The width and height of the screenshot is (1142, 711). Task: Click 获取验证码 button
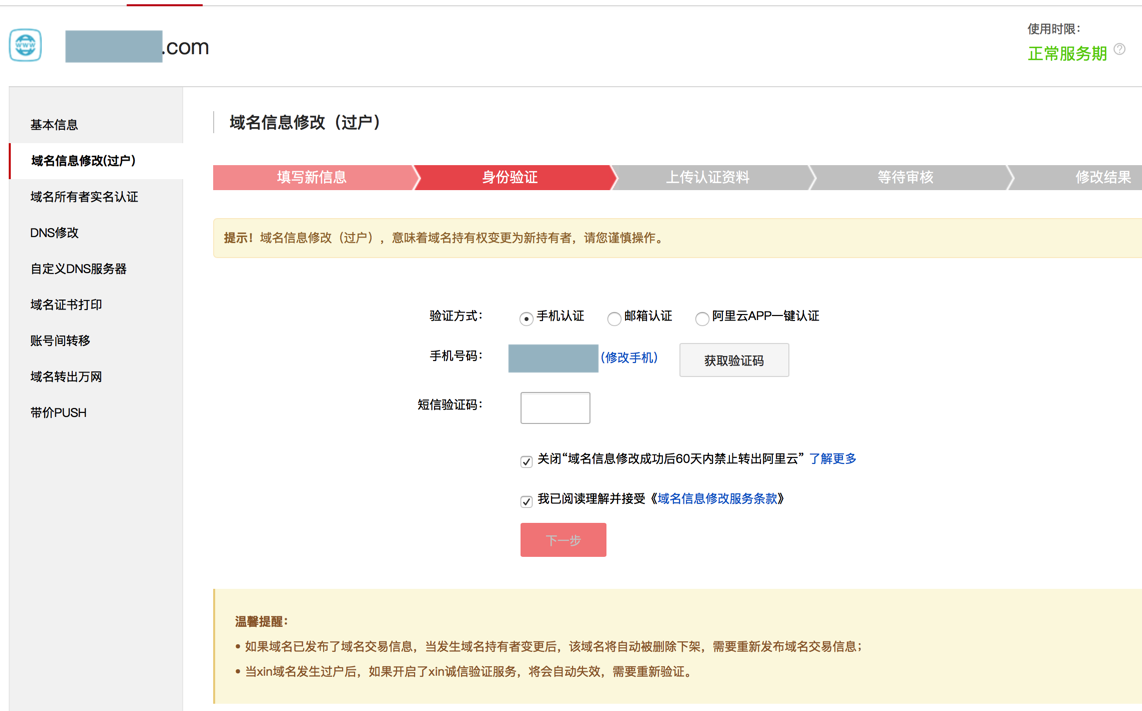click(x=734, y=360)
